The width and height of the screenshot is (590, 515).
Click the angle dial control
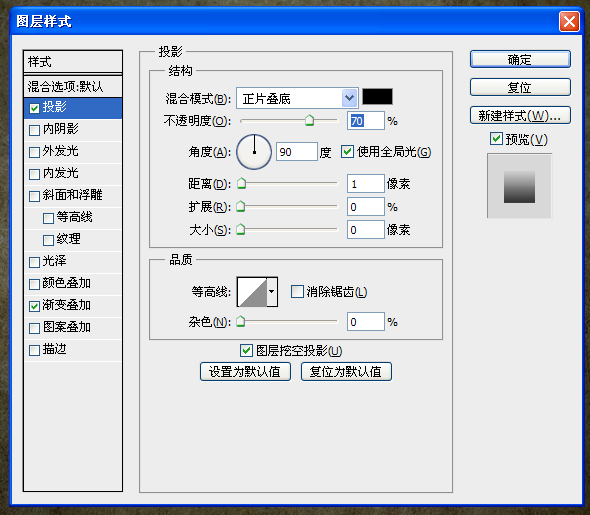[254, 152]
